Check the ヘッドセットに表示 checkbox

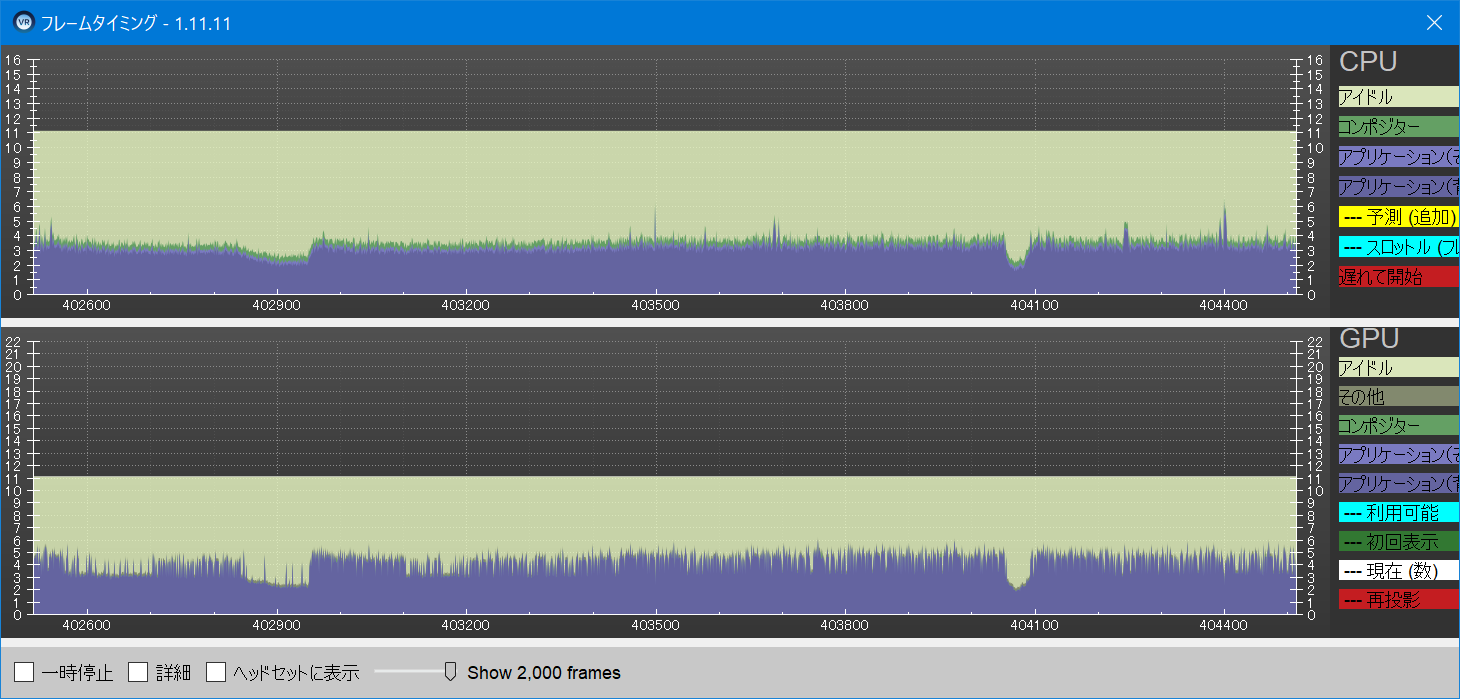click(x=216, y=672)
